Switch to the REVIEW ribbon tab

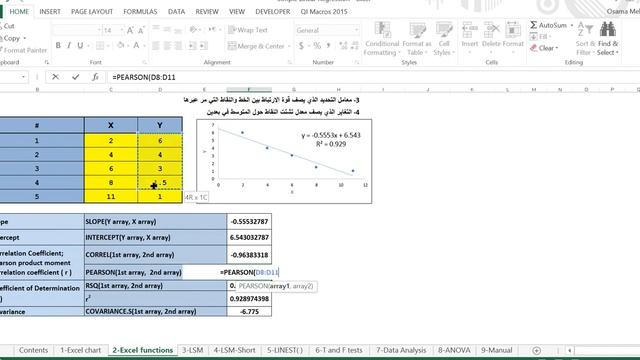[x=207, y=11]
